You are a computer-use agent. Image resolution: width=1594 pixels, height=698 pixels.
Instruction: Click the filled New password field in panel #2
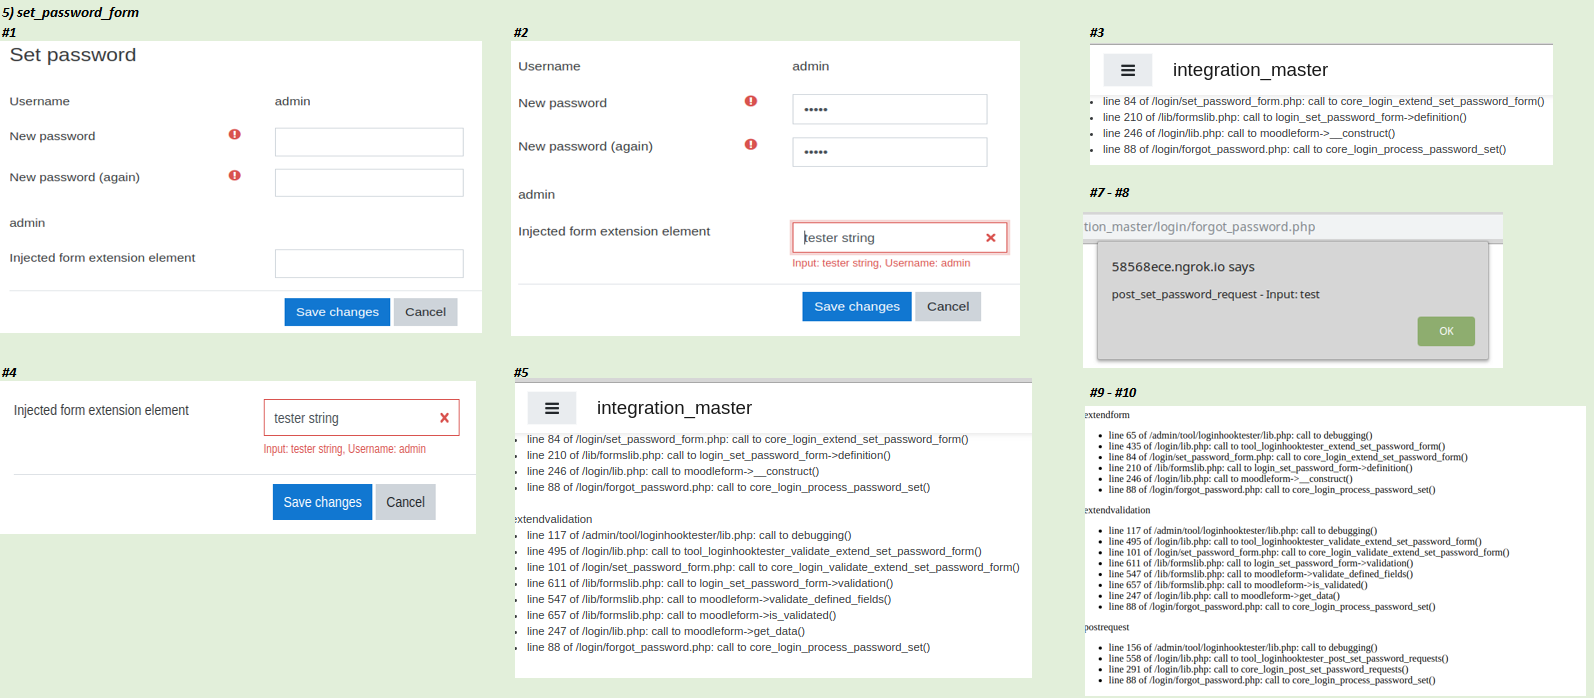[889, 109]
